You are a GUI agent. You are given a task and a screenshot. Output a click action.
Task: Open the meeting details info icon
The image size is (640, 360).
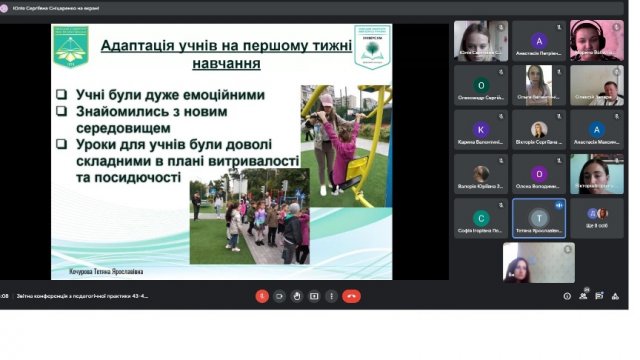[x=567, y=296]
